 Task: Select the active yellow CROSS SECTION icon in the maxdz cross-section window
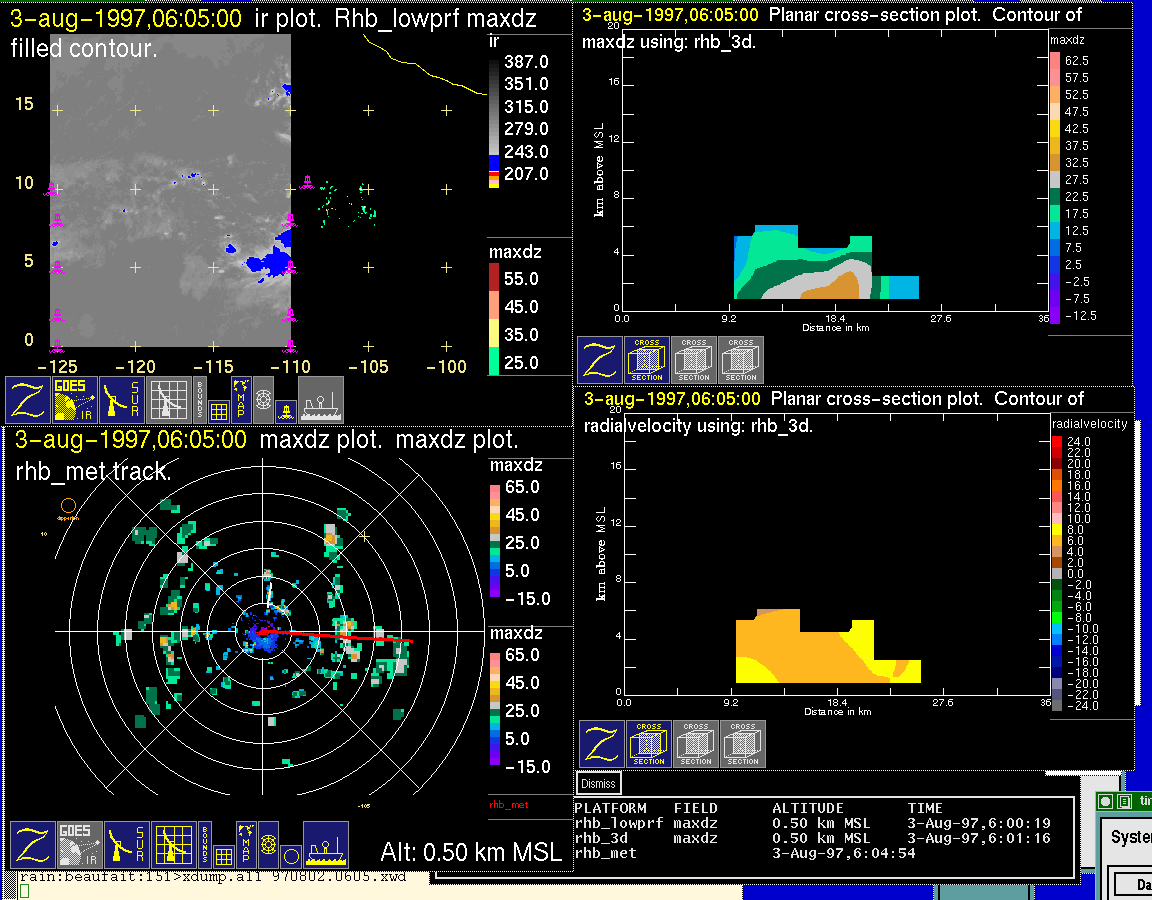click(x=647, y=360)
